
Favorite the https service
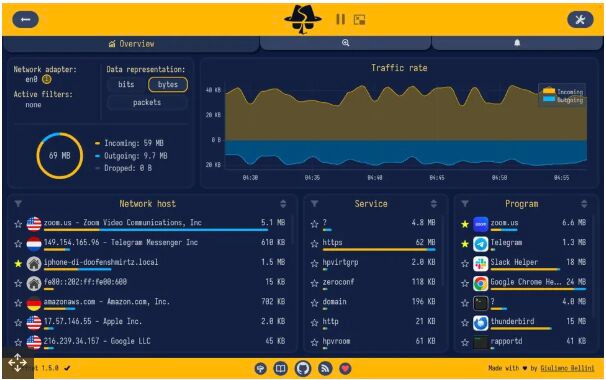coord(314,244)
